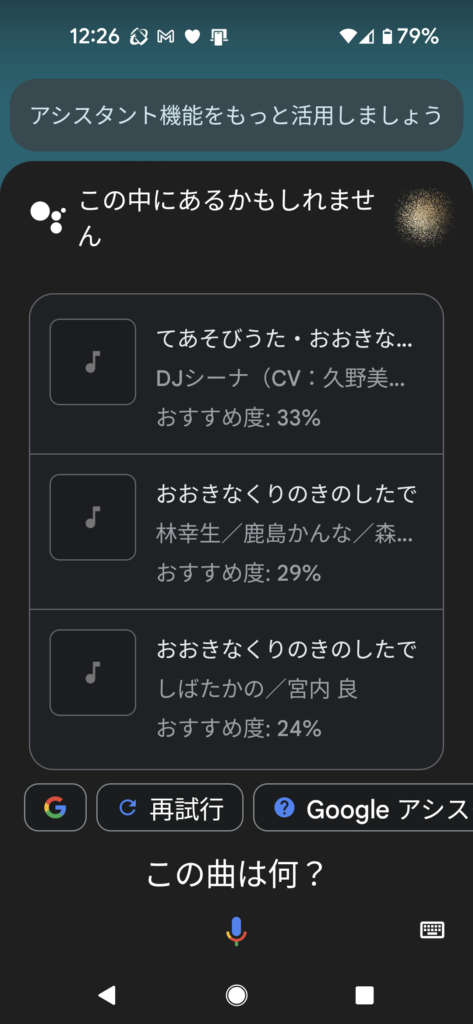Select the song てあそびうた・おおきな… result
This screenshot has width=473, height=1024.
236,374
